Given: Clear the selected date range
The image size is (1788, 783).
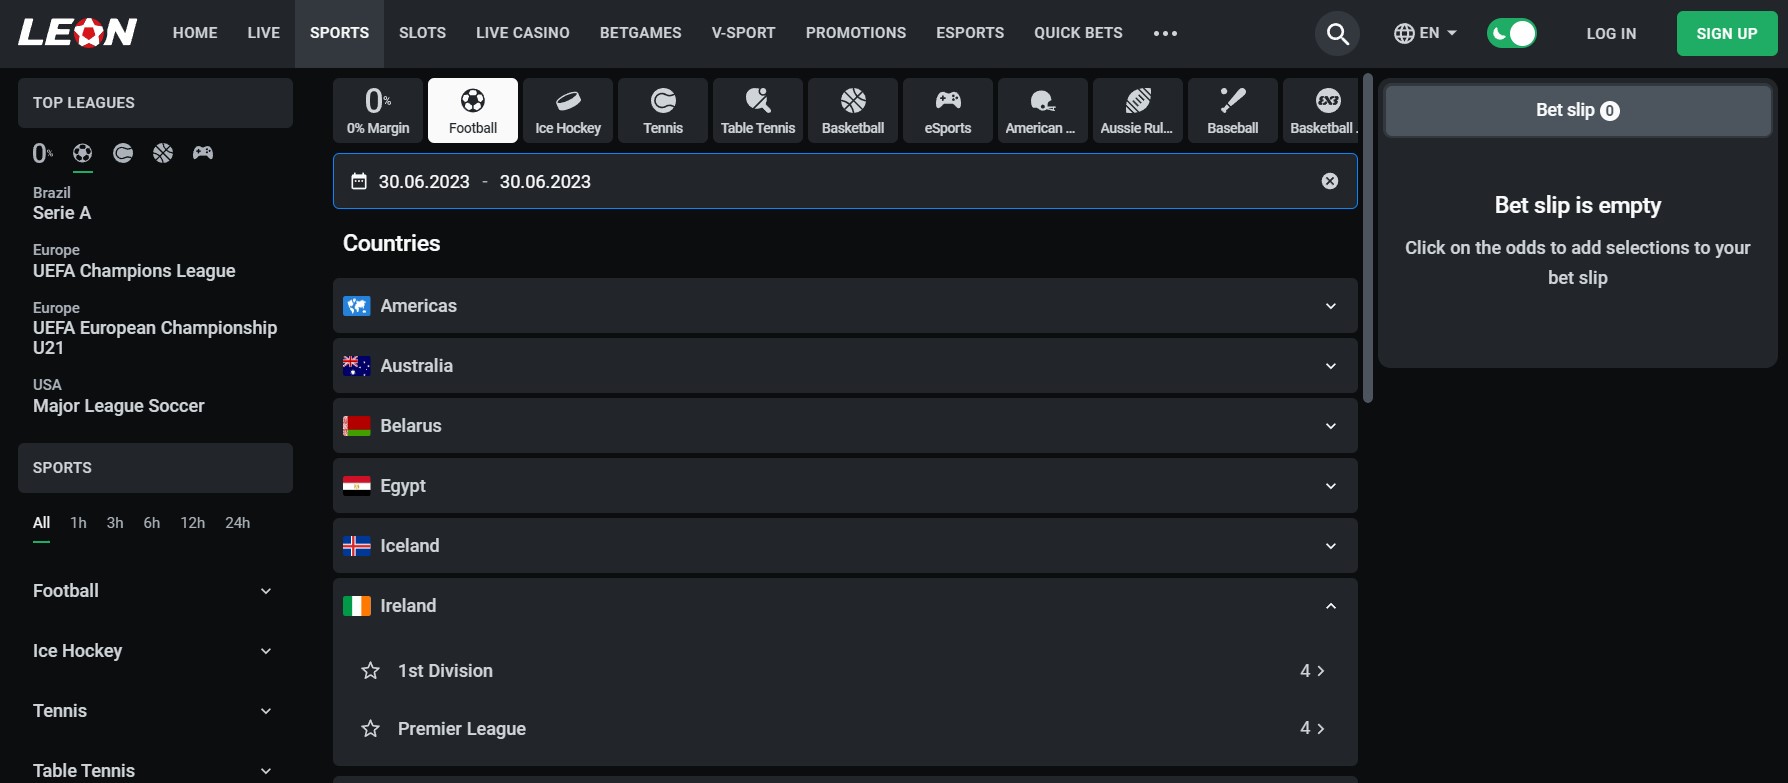Looking at the screenshot, I should [1330, 181].
